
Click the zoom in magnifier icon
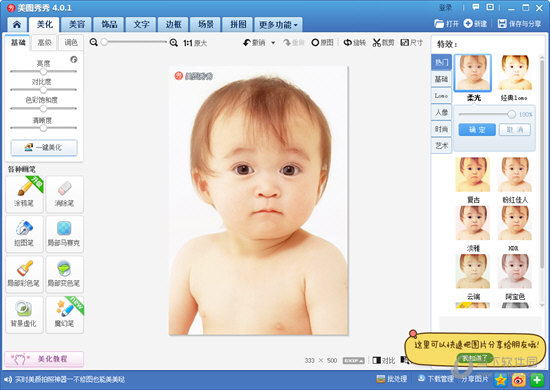(174, 43)
